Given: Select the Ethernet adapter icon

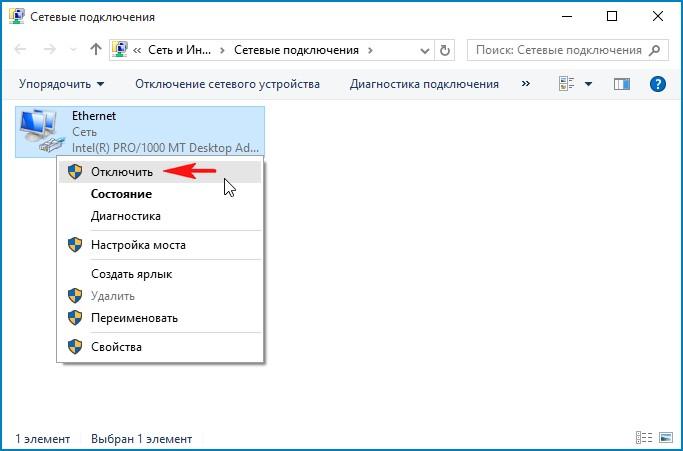Looking at the screenshot, I should (x=42, y=131).
